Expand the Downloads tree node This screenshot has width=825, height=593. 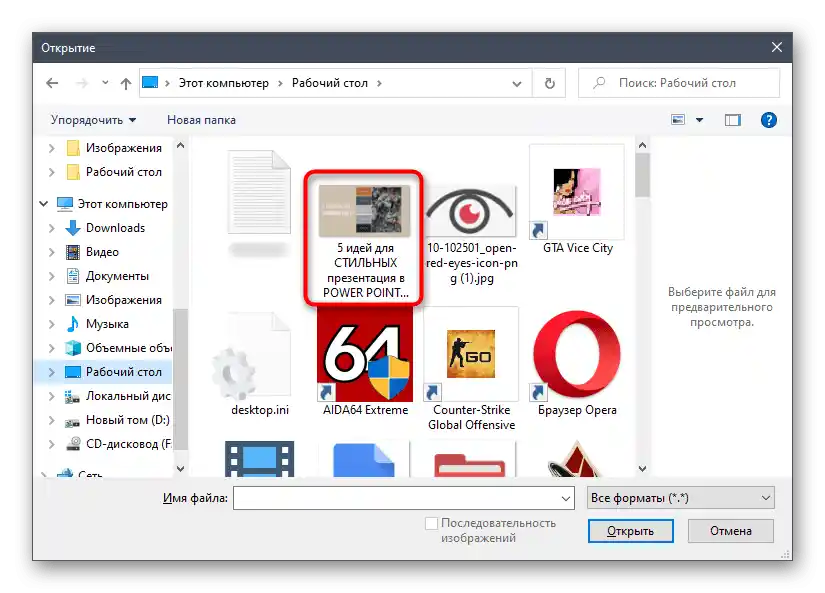coord(52,228)
